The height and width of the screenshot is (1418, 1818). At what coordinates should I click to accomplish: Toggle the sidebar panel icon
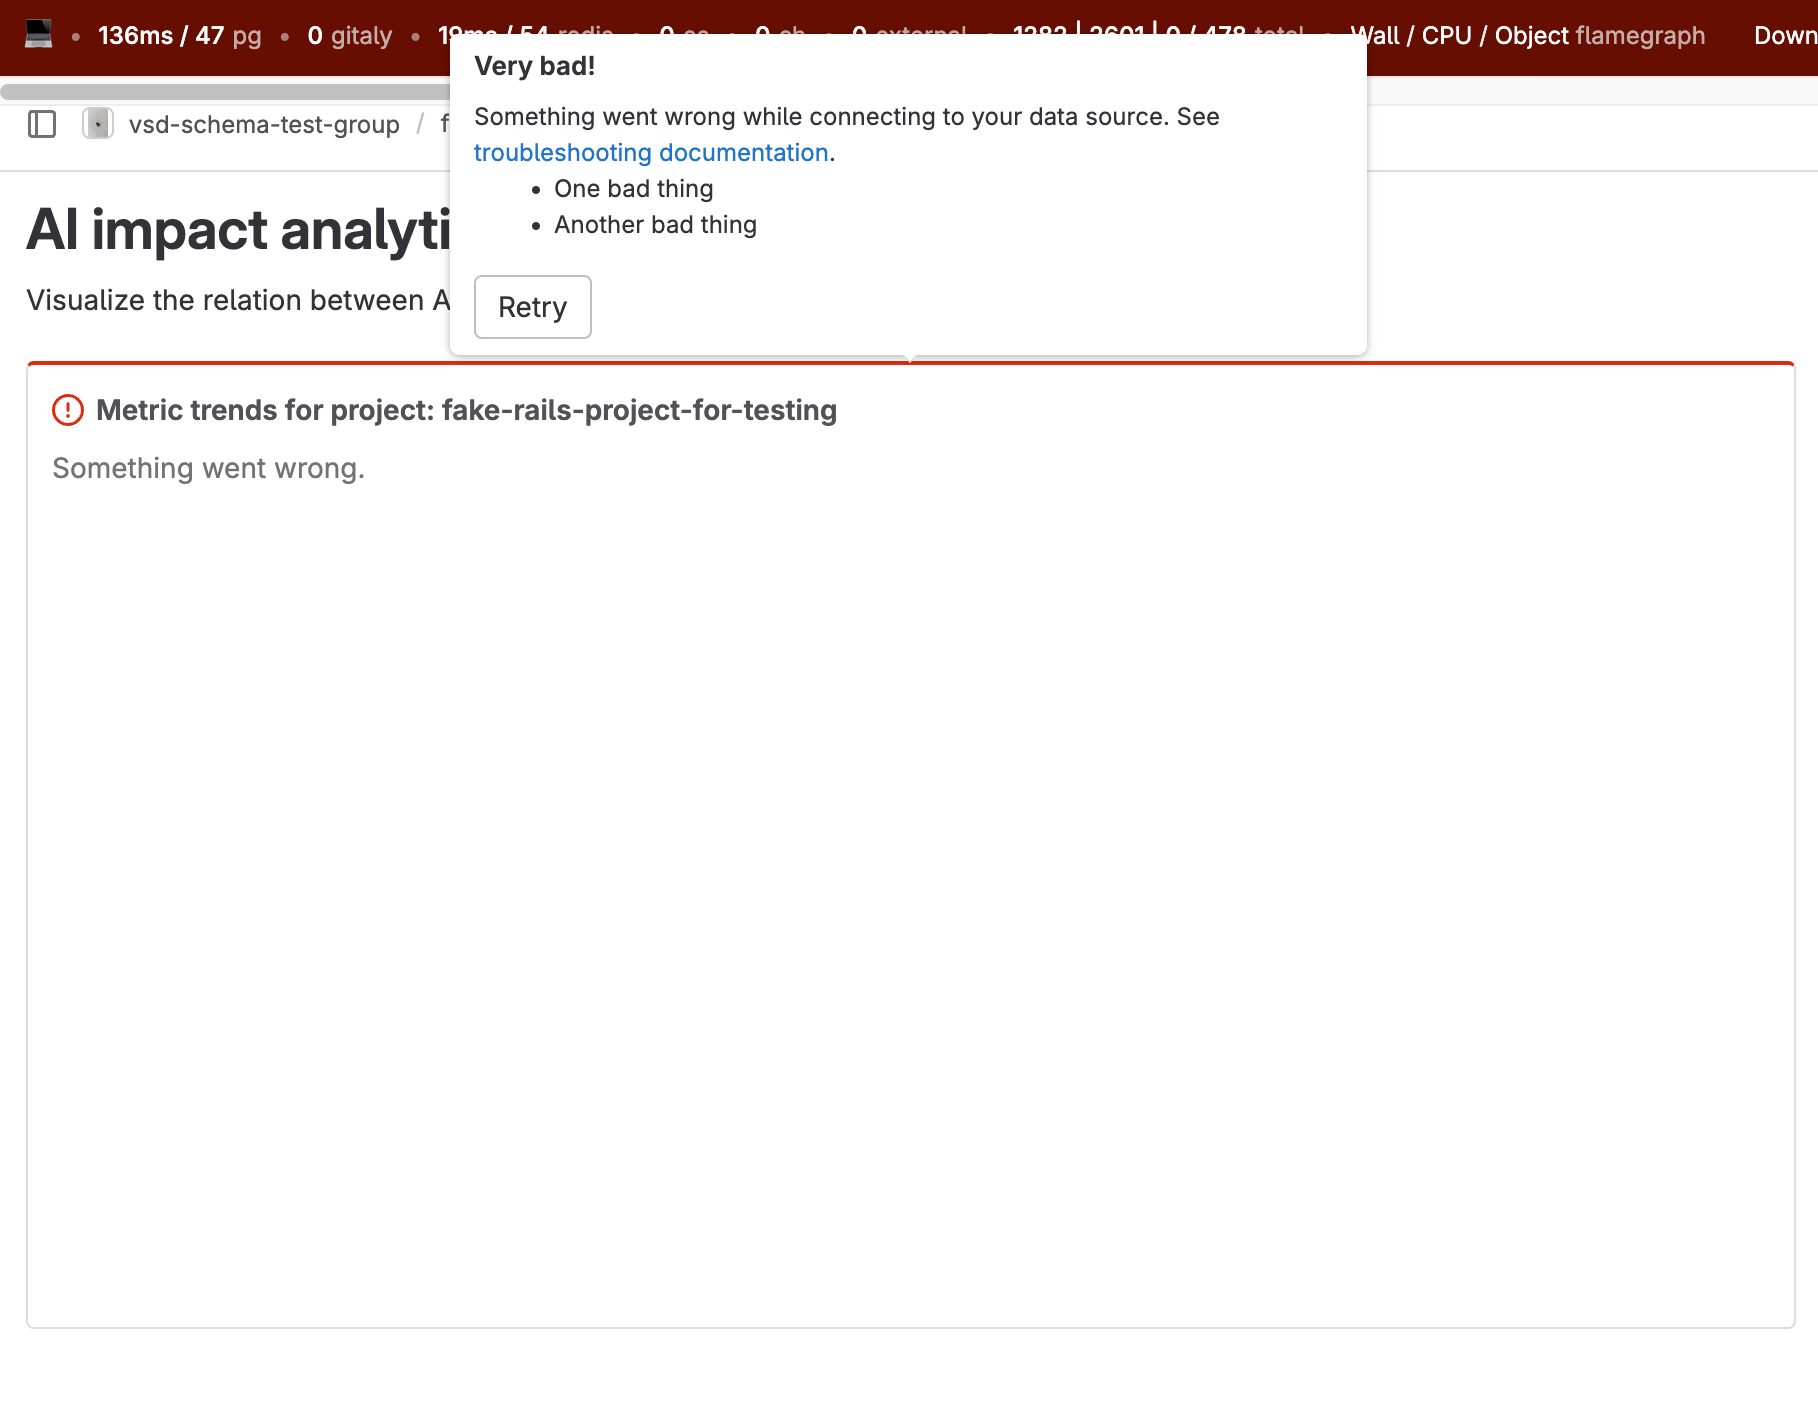click(42, 125)
